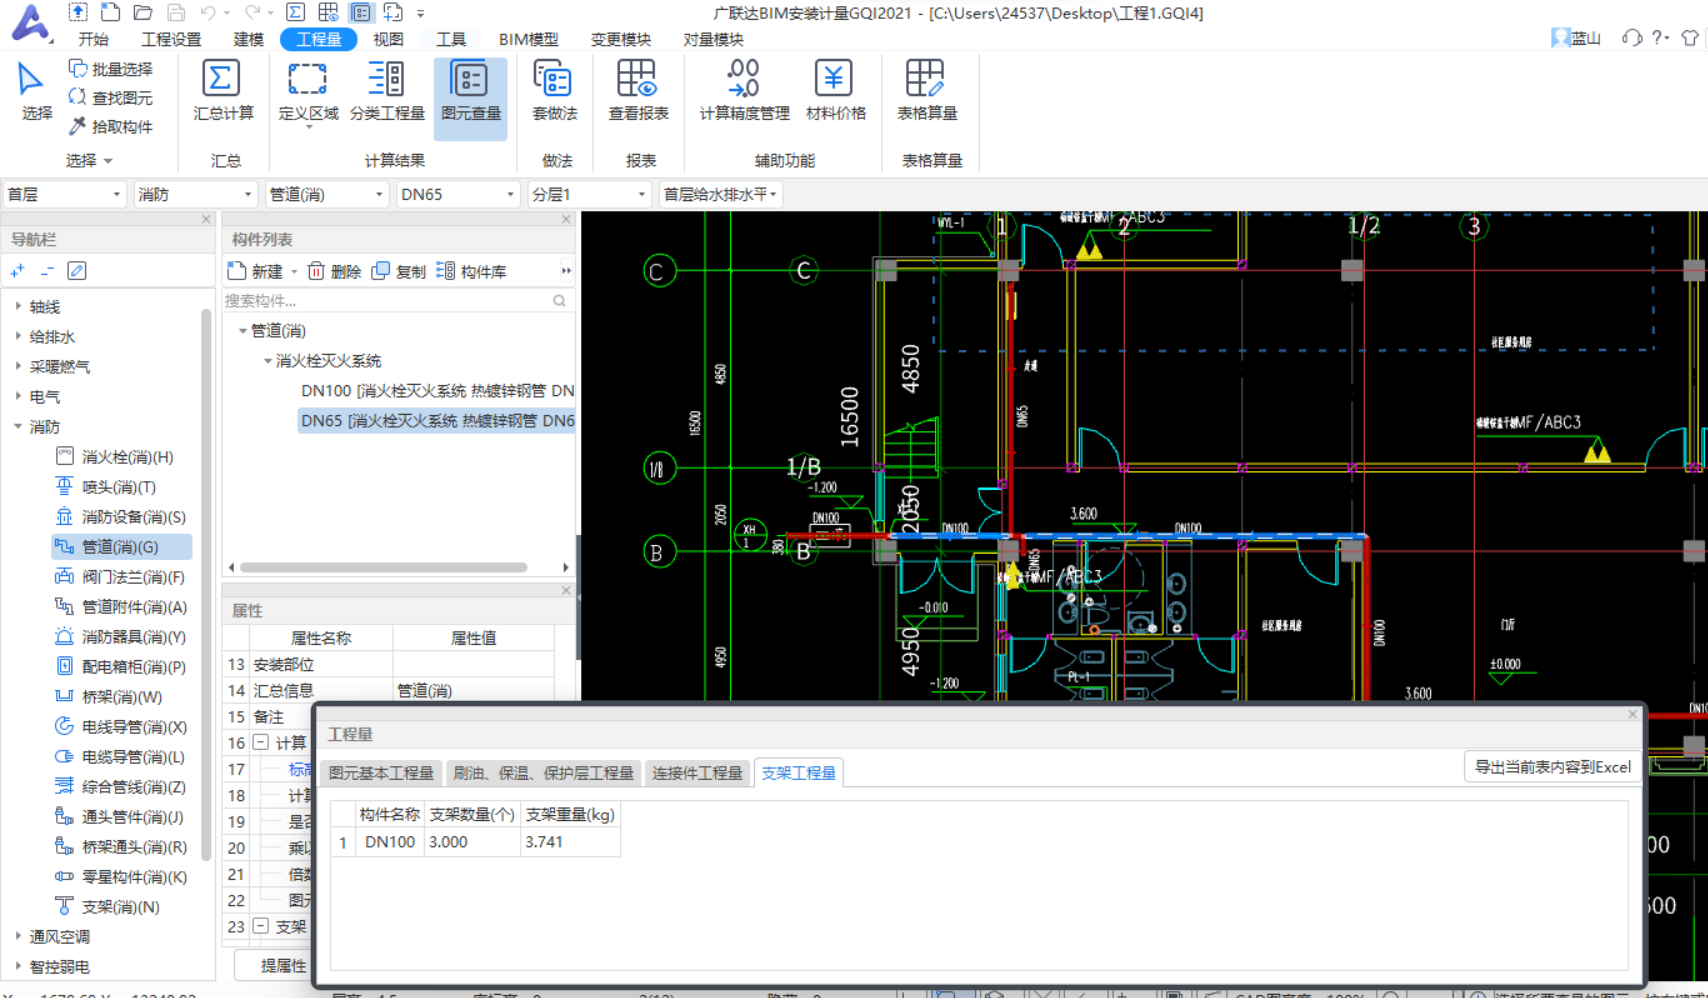Click 新建 in component list toolbar

pos(255,271)
